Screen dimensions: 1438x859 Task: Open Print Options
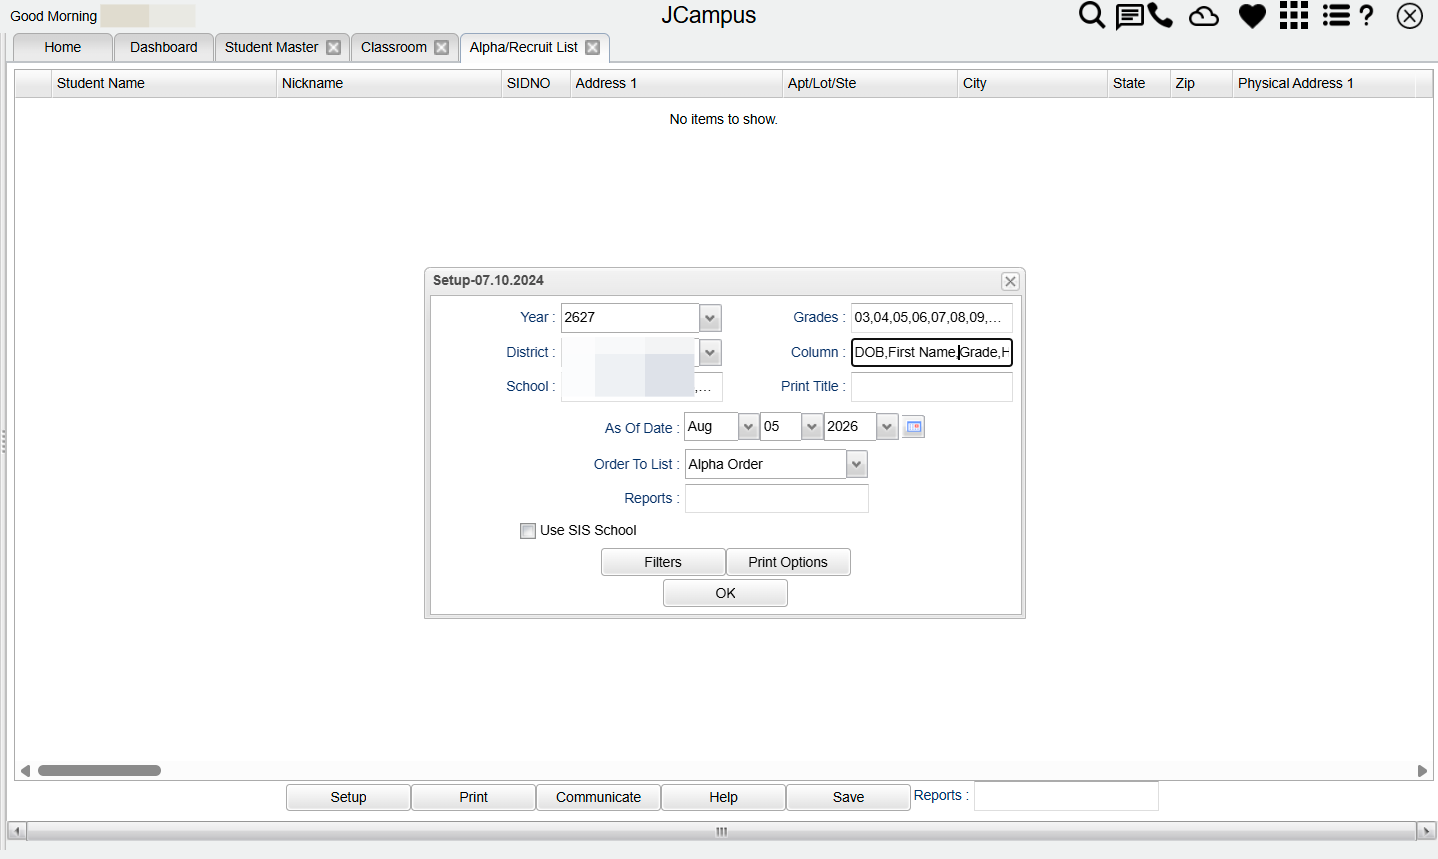[x=788, y=562]
